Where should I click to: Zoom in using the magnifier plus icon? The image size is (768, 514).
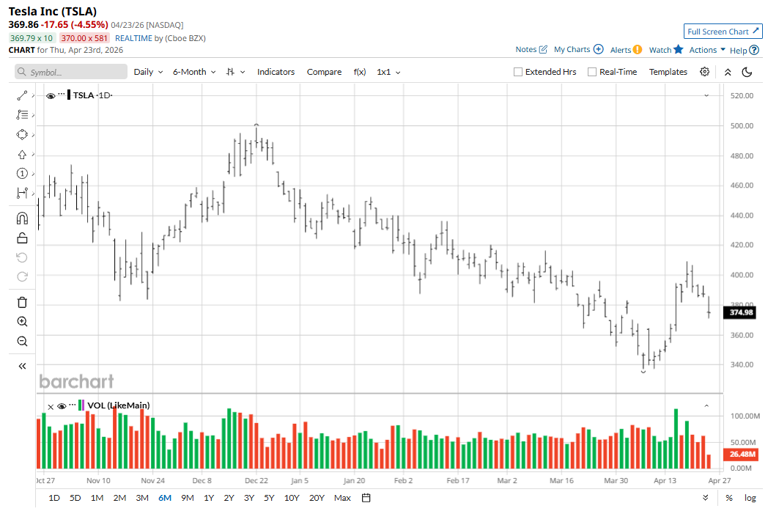pos(22,322)
